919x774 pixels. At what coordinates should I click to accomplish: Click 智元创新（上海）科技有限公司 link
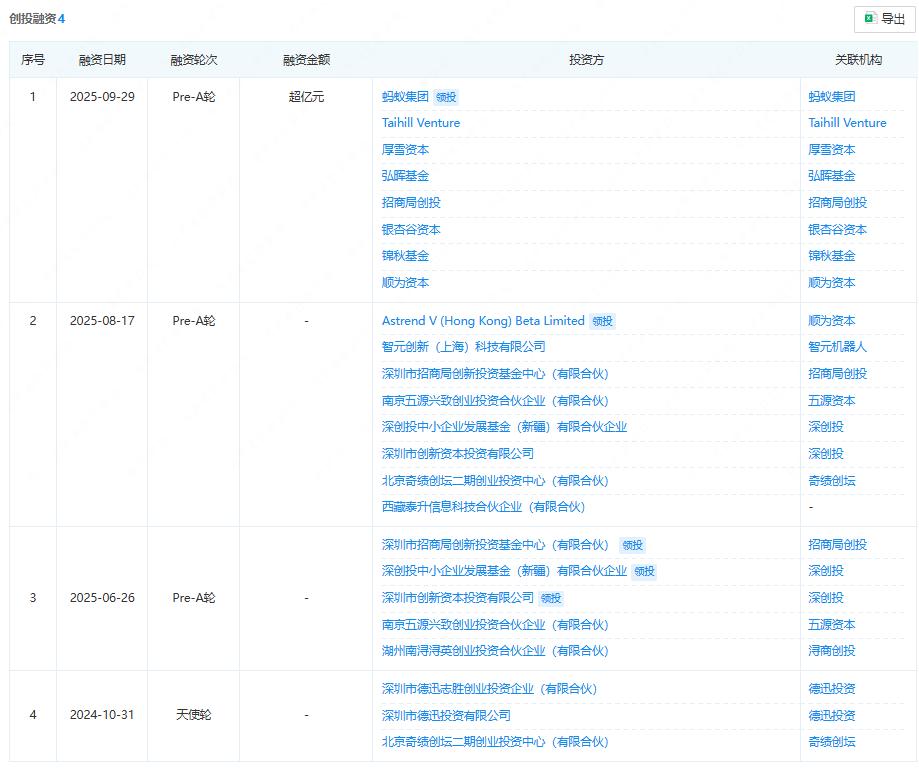[x=463, y=347]
